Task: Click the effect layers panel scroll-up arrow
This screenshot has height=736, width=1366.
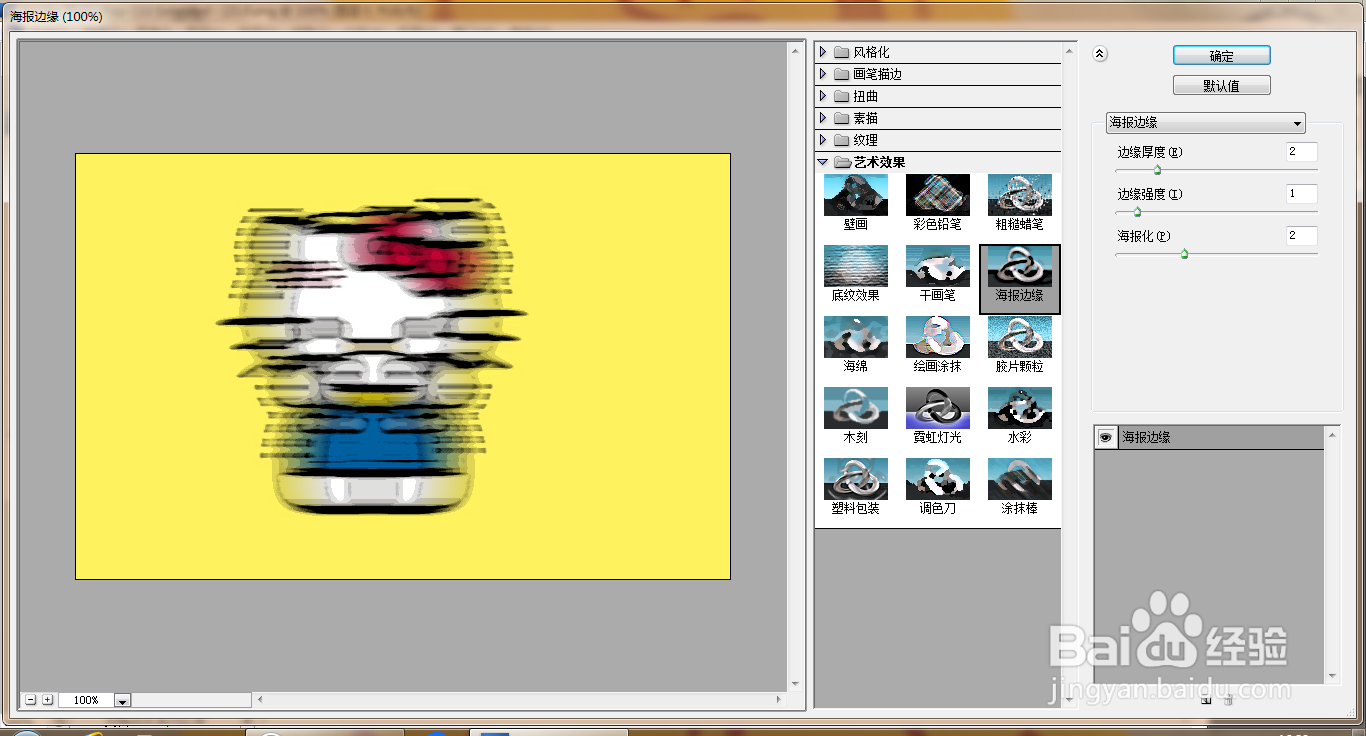Action: pyautogui.click(x=1332, y=433)
